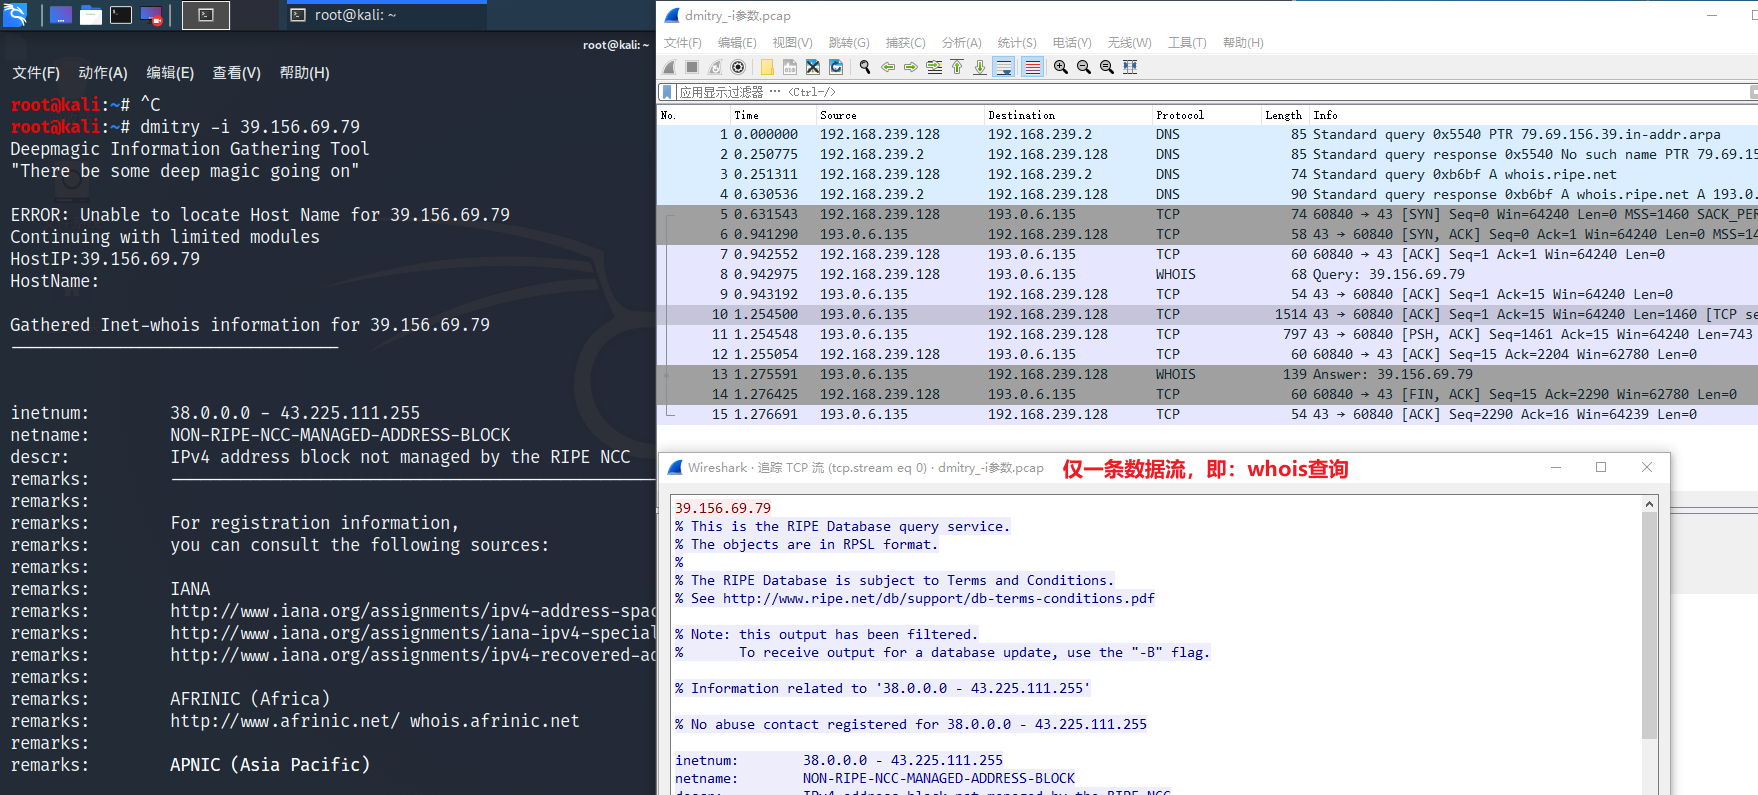Click the save capture file icon

click(x=790, y=67)
